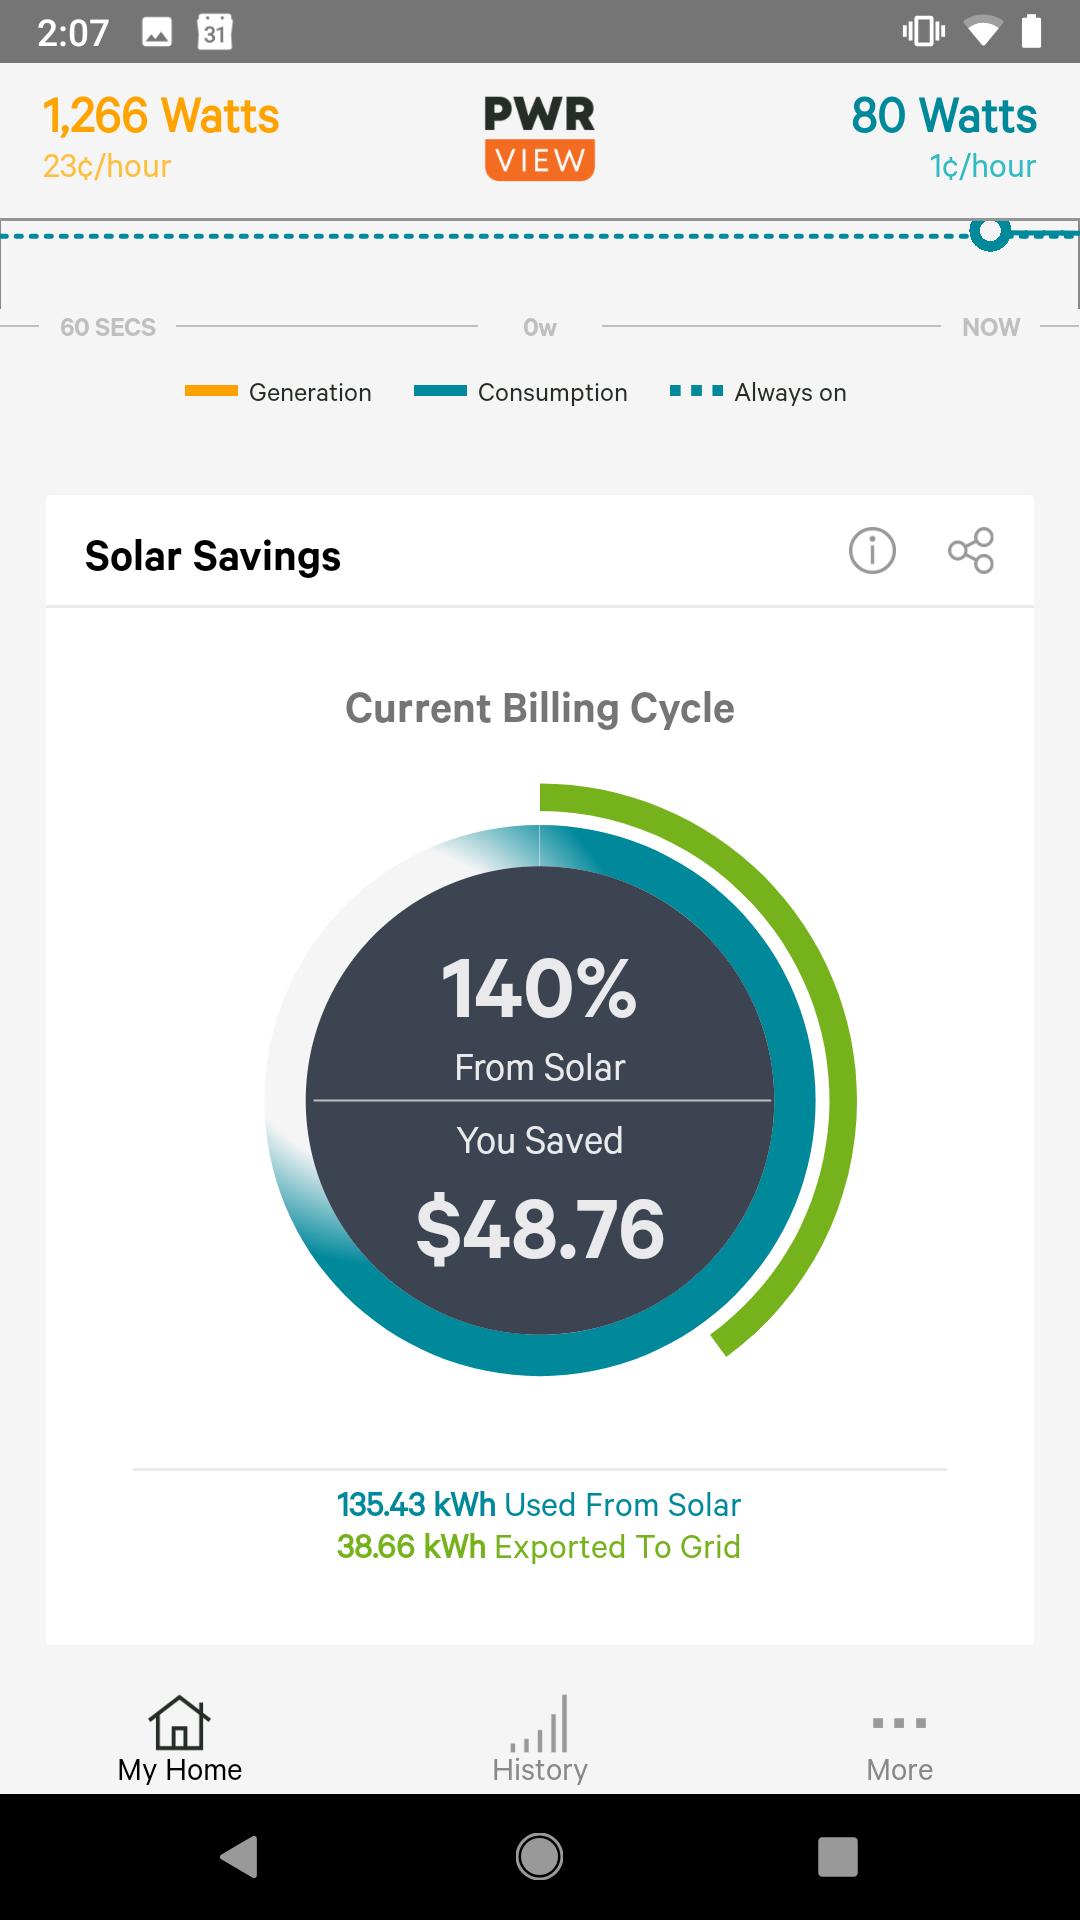Tap the share icon on Solar Savings
This screenshot has height=1920, width=1080.
click(971, 551)
